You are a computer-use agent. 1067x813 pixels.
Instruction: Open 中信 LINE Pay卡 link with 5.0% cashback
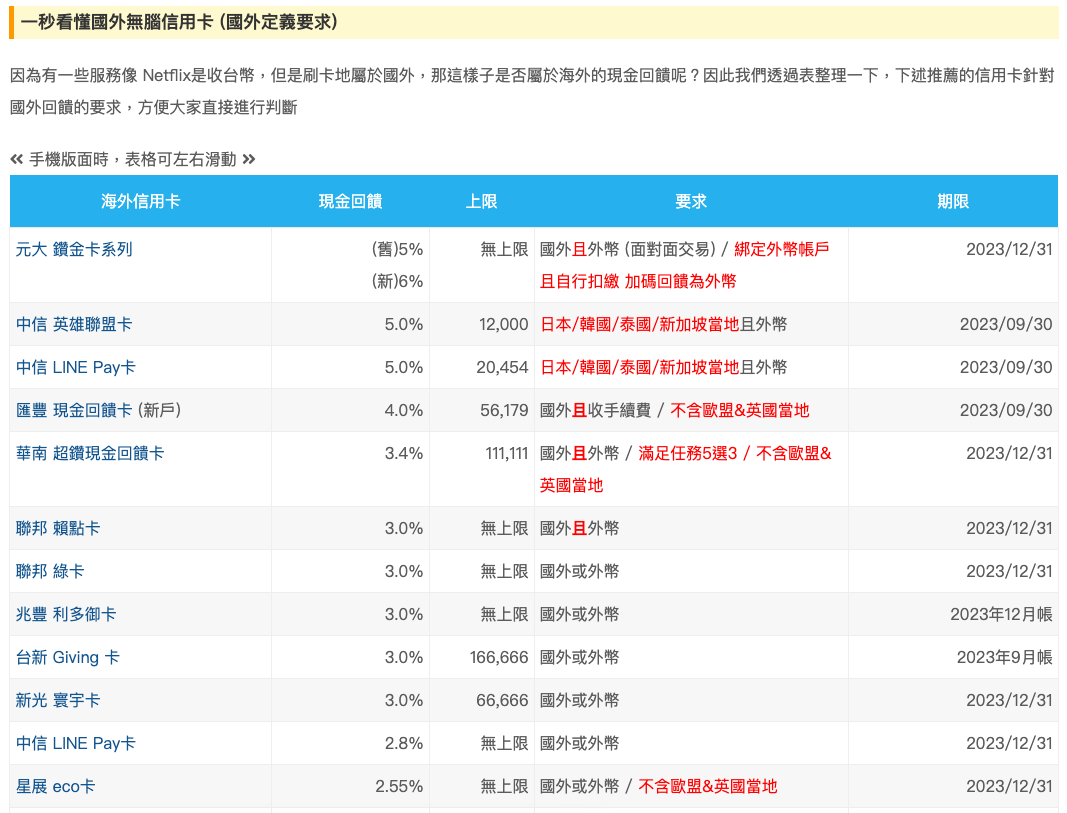coord(76,367)
